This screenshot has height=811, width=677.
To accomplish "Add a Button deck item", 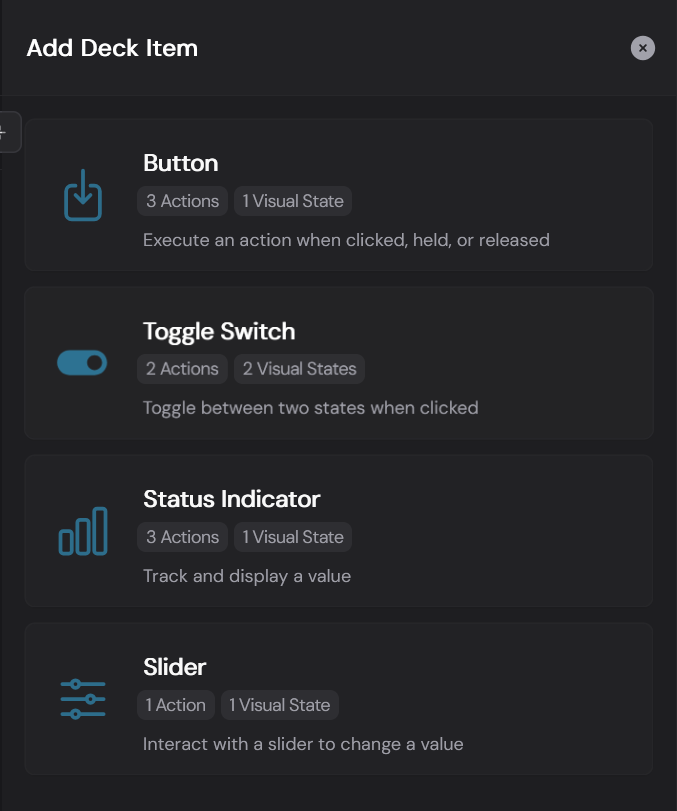I will (338, 194).
